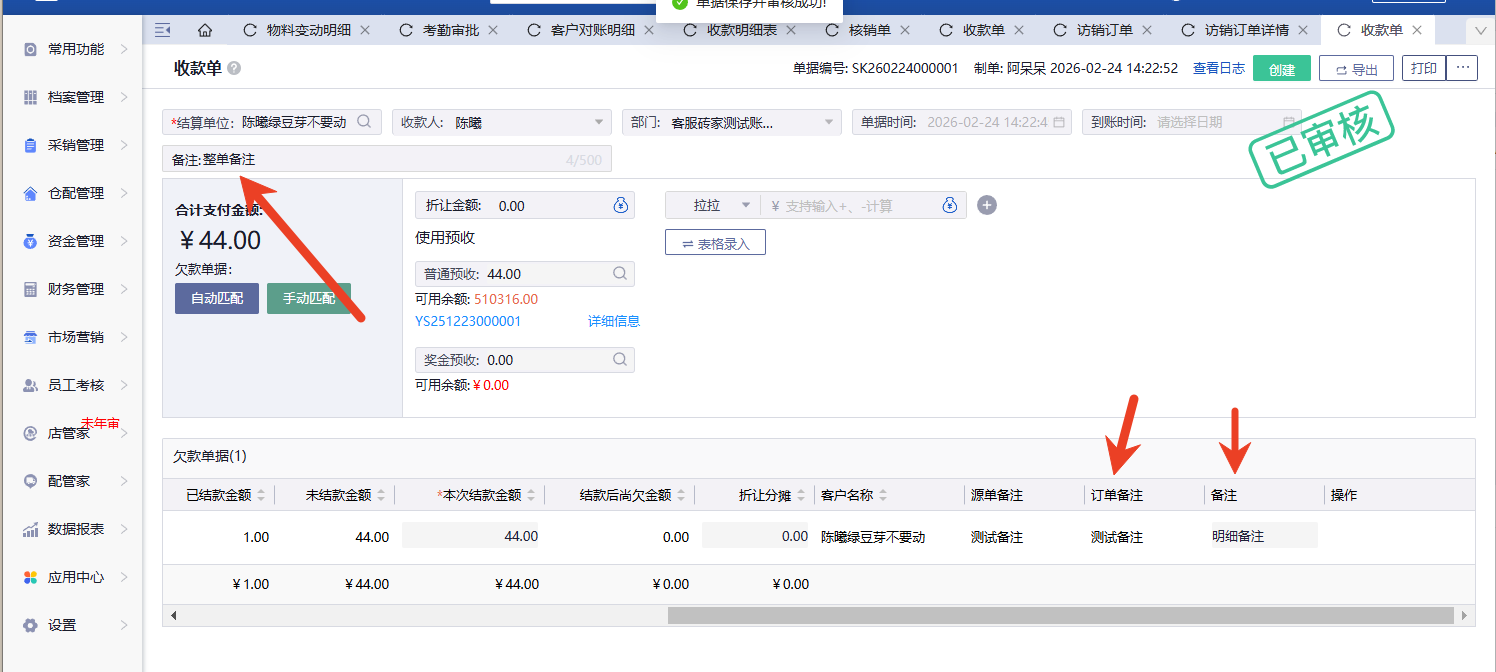Click the help question icon next to 收款单

[234, 69]
